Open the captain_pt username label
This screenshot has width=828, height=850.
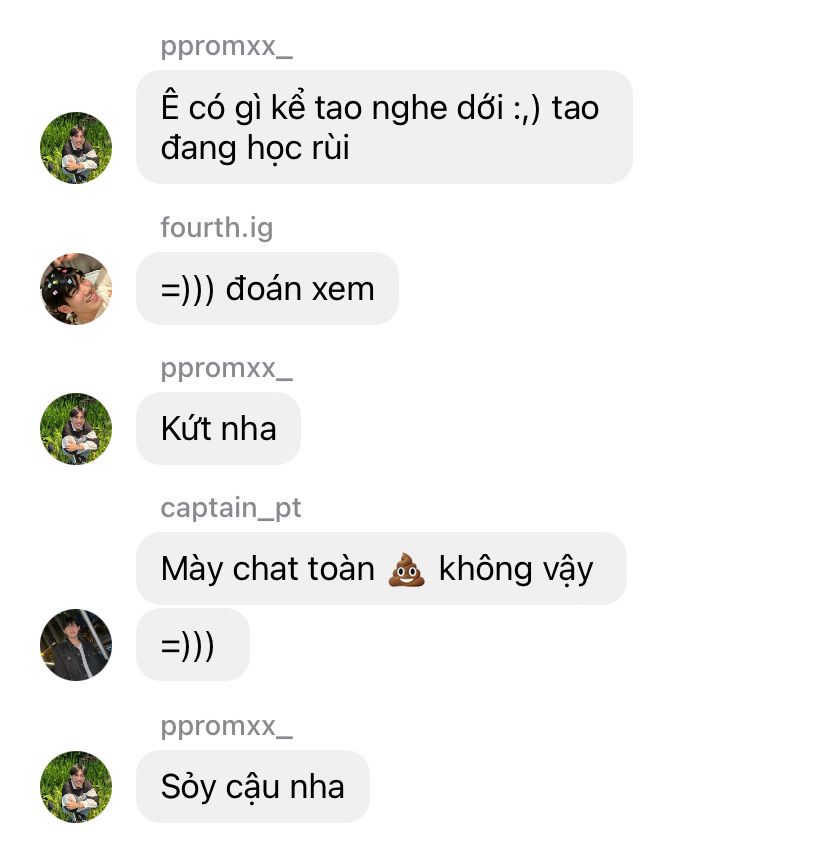230,508
